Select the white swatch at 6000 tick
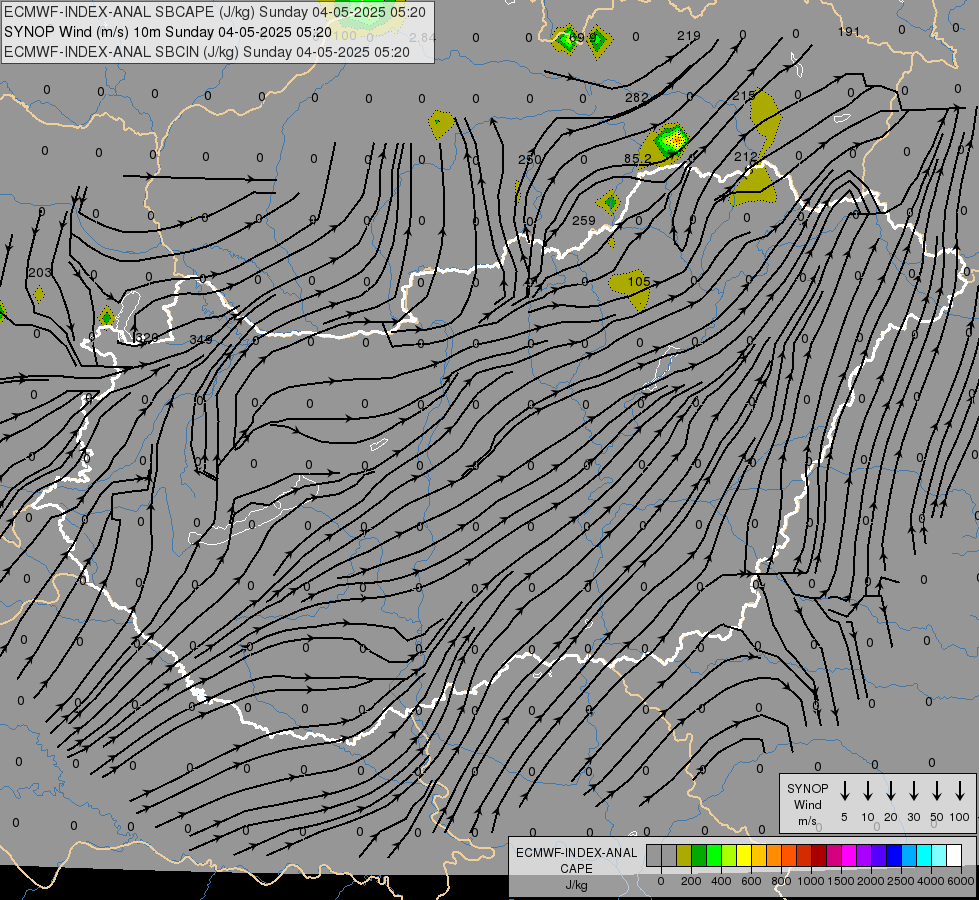The height and width of the screenshot is (900, 979). tap(953, 855)
